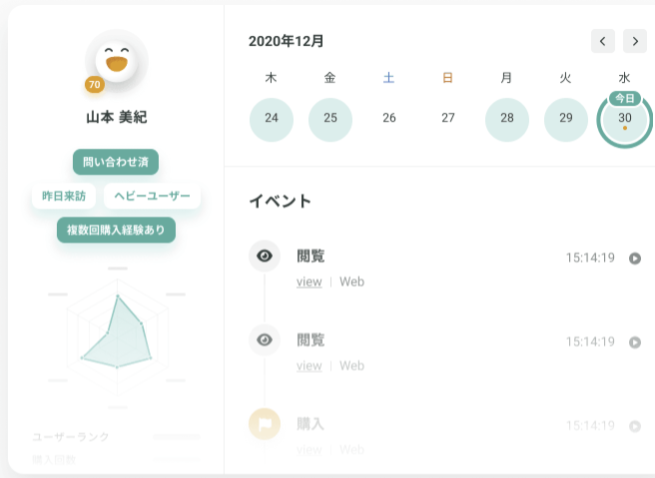Viewport: 655px width, 478px height.
Task: Open view link under first 閲覧 event
Action: 309,282
